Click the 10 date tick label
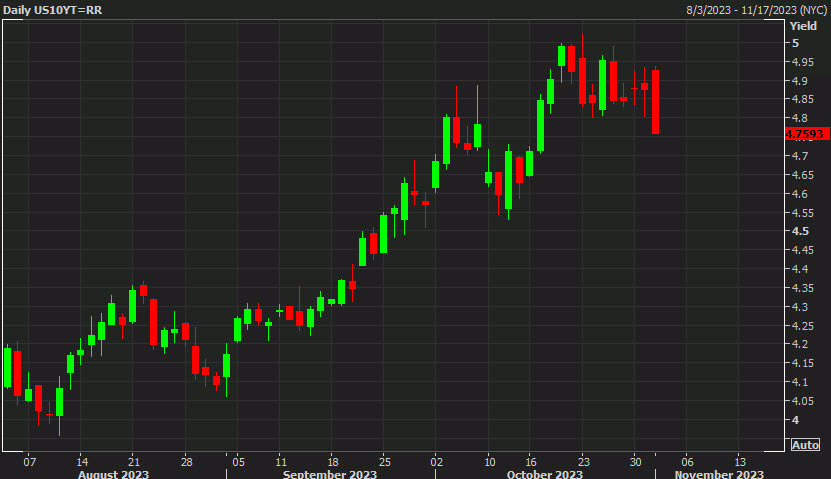831x479 pixels. click(490, 462)
